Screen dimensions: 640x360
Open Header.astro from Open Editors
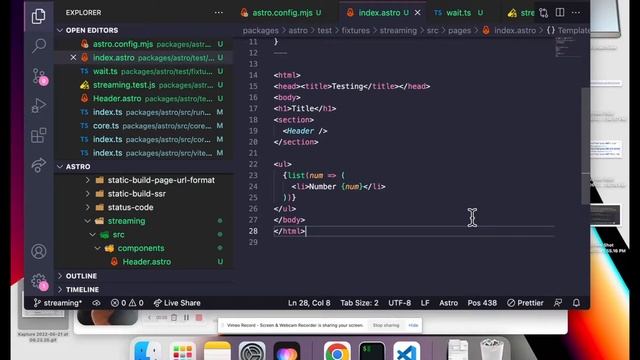coord(117,98)
